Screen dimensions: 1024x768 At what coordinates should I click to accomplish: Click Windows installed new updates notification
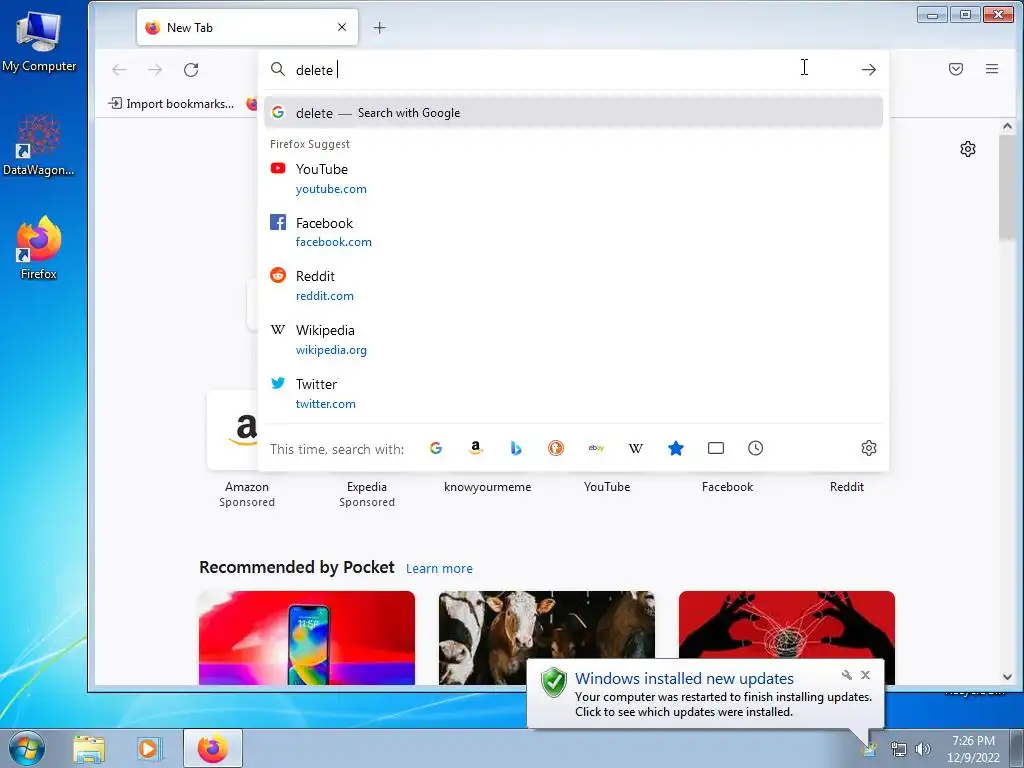(x=705, y=695)
